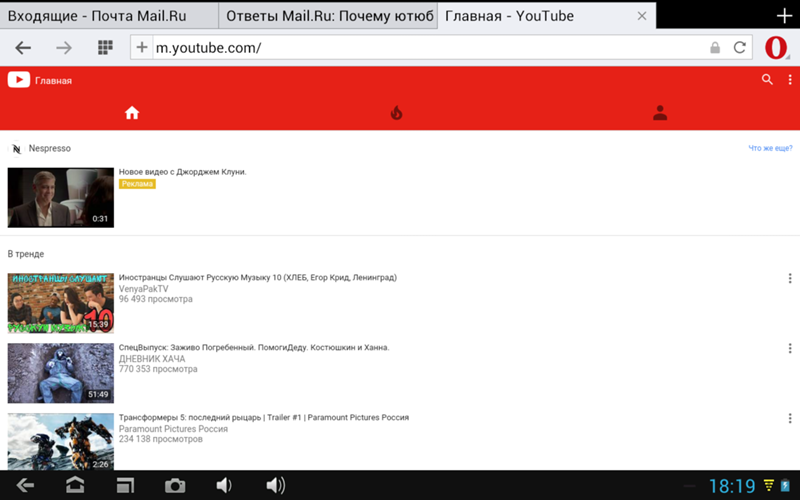Screen dimensions: 800x500
Task: Click 770 353 просмотра view count
Action: pyautogui.click(x=158, y=369)
